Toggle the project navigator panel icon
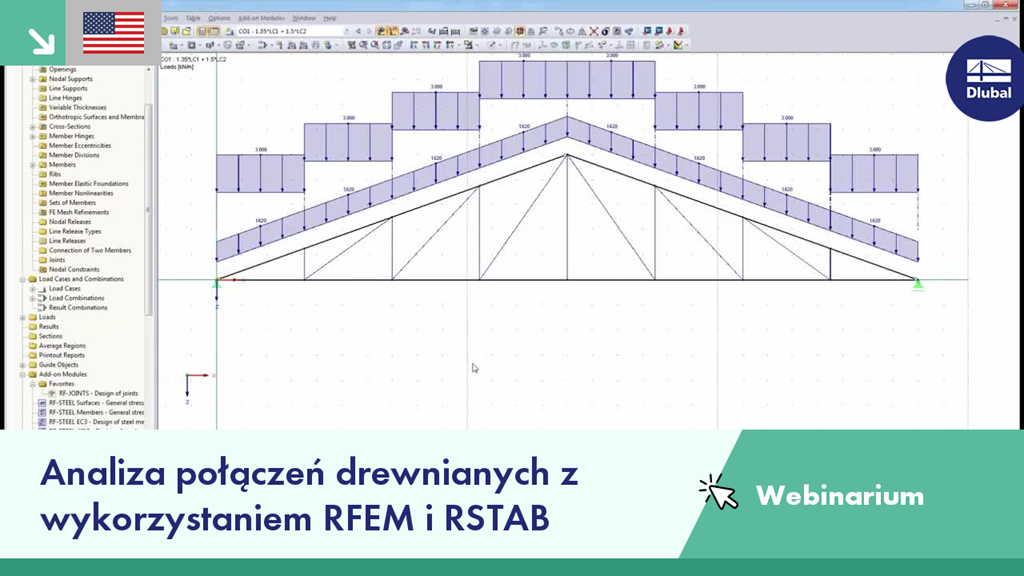 click(202, 31)
